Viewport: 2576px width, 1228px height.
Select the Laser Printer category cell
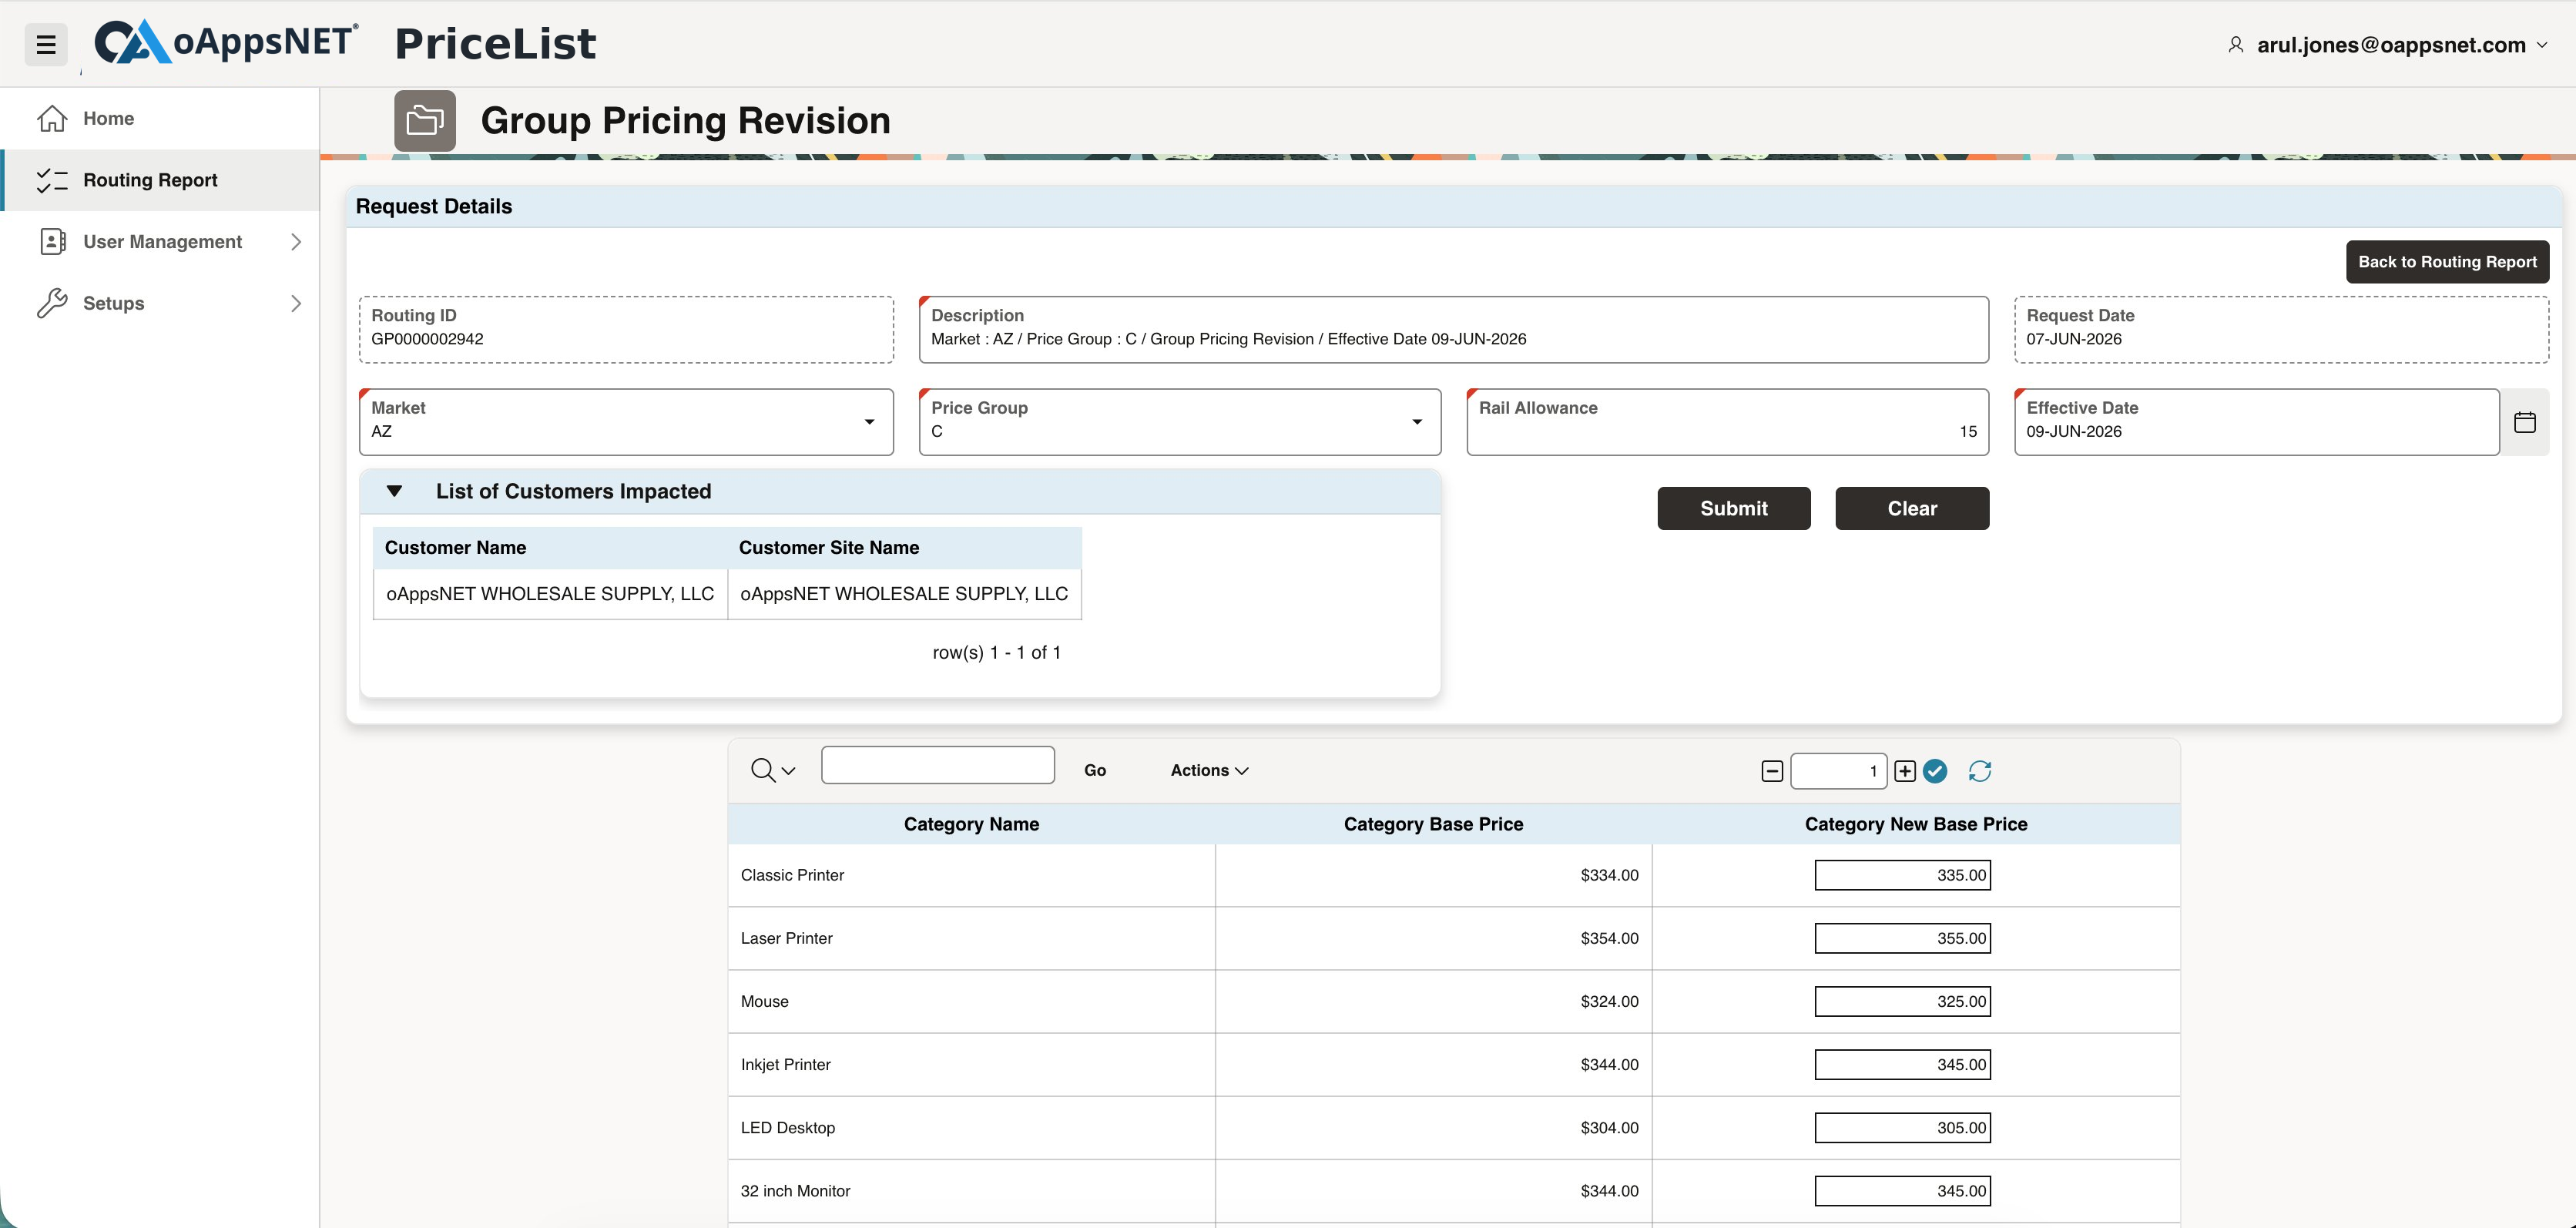coord(971,938)
